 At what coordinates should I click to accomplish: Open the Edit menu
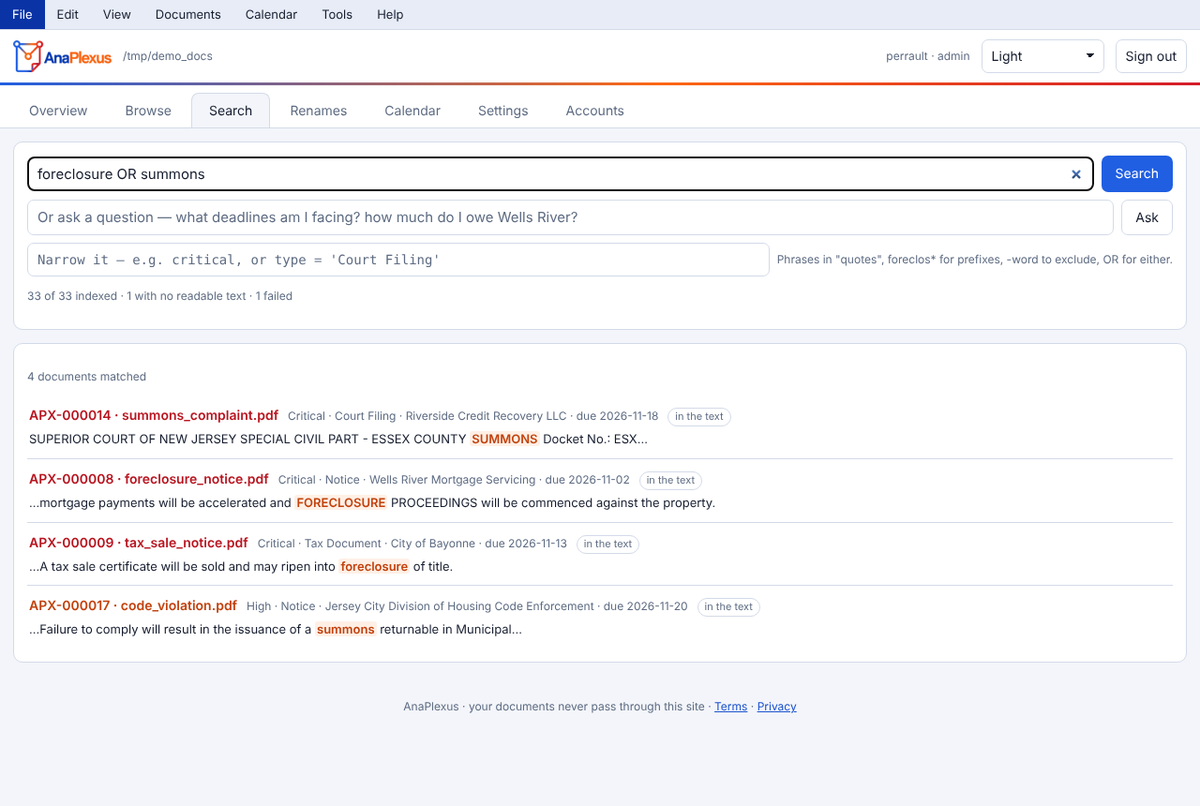click(x=68, y=14)
